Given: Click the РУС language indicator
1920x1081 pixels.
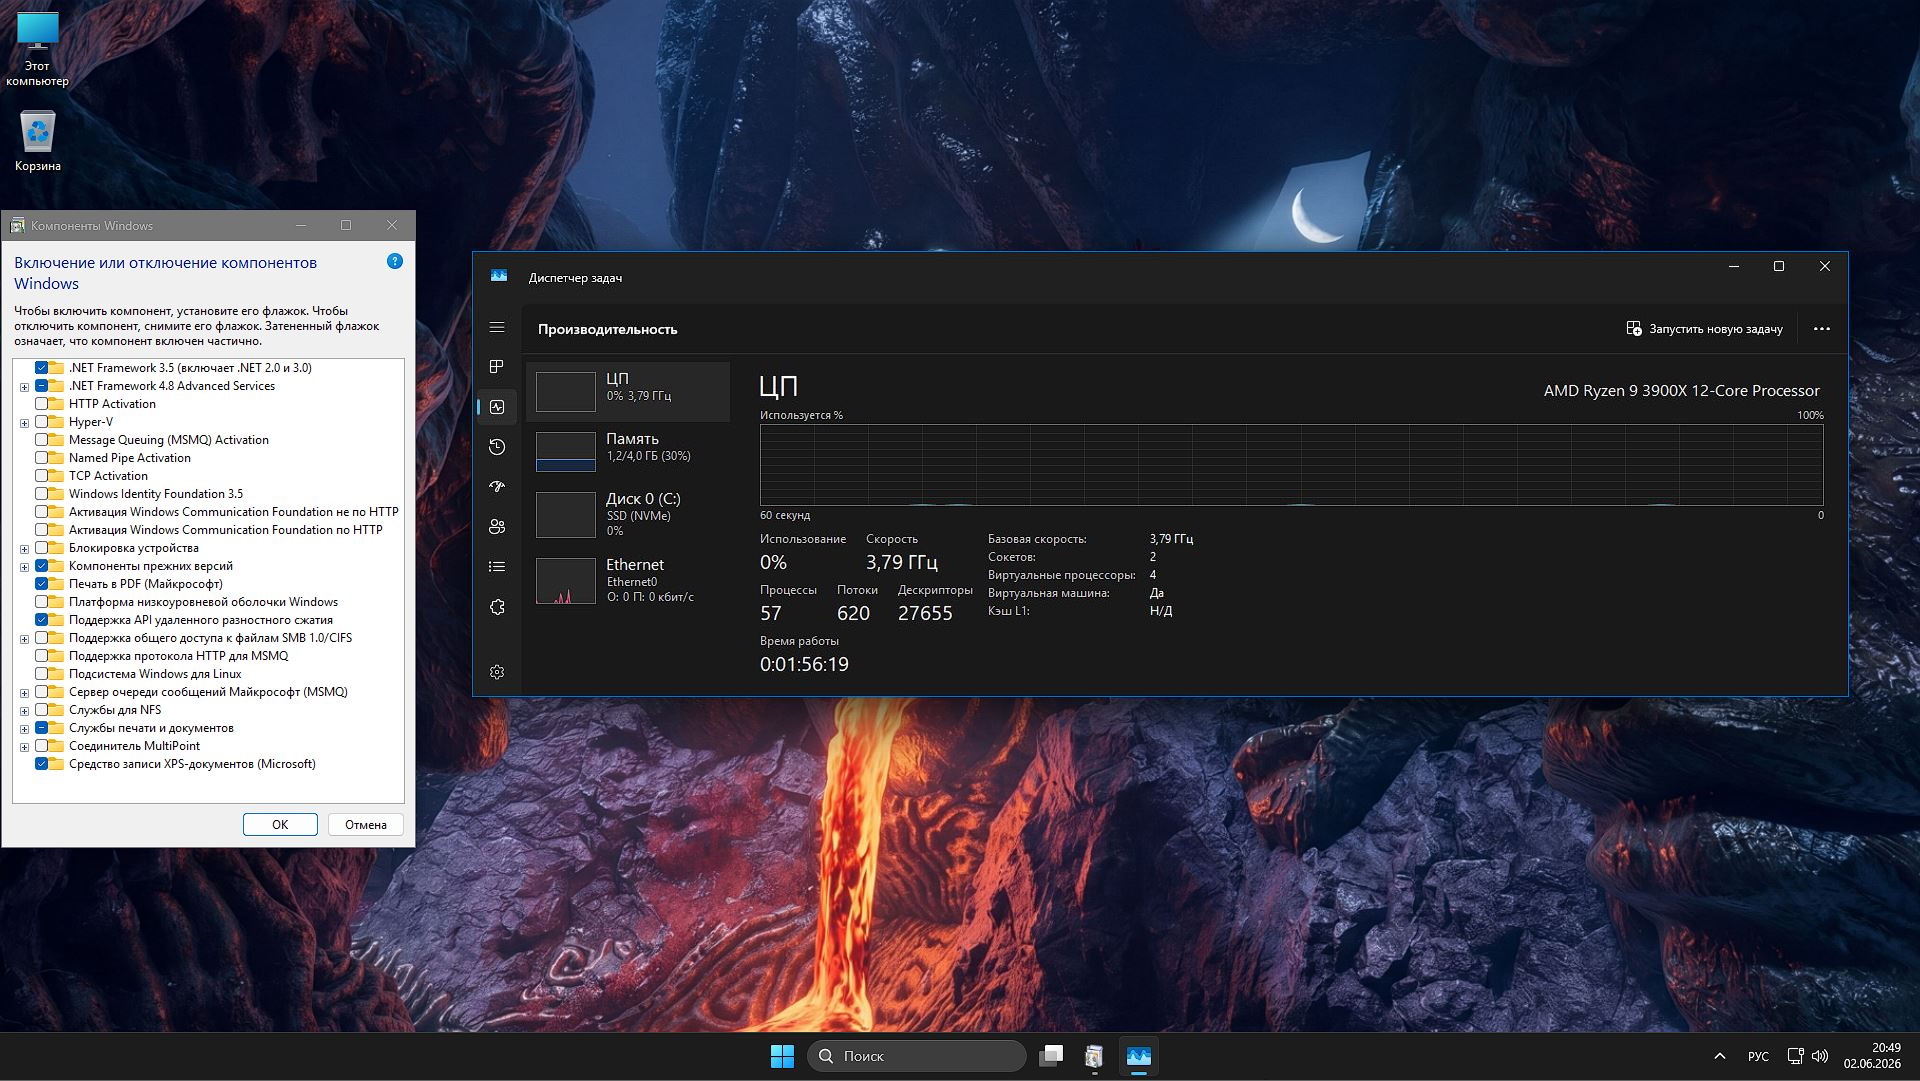Looking at the screenshot, I should click(1758, 1056).
